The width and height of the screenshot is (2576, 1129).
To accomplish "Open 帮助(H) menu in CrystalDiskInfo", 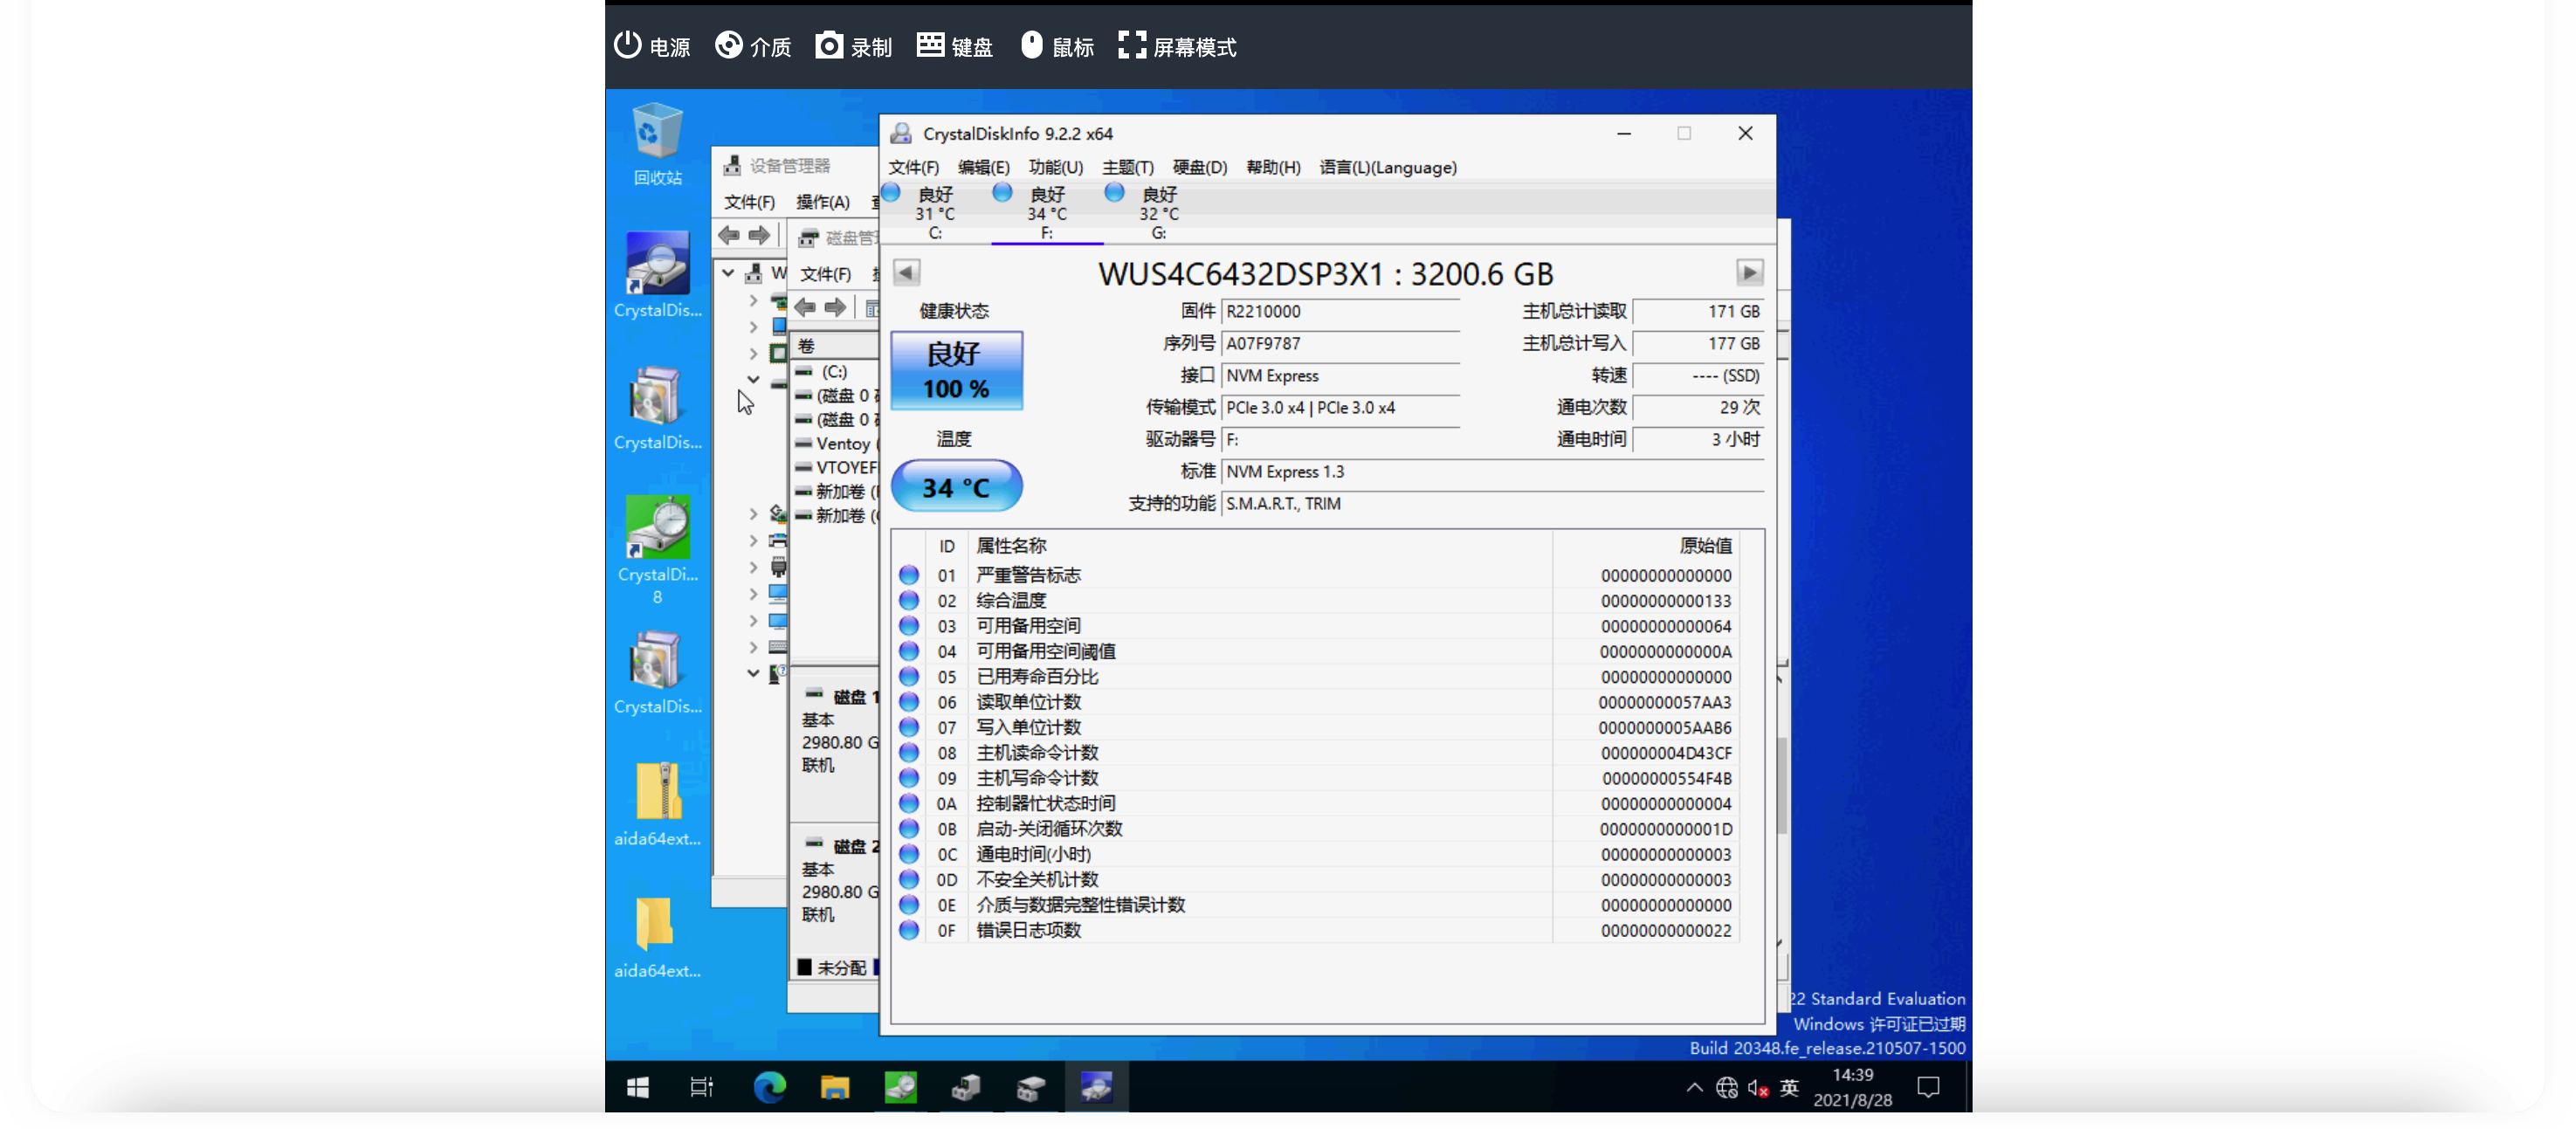I will point(1273,167).
